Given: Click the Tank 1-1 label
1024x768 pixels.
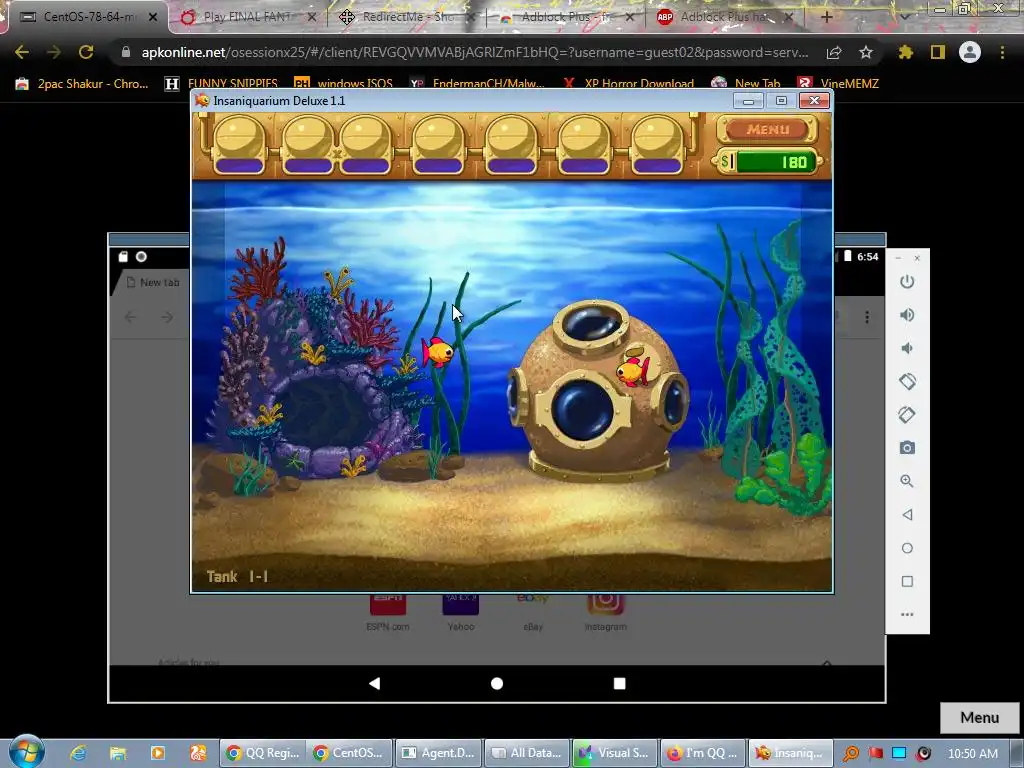Looking at the screenshot, I should pos(237,577).
